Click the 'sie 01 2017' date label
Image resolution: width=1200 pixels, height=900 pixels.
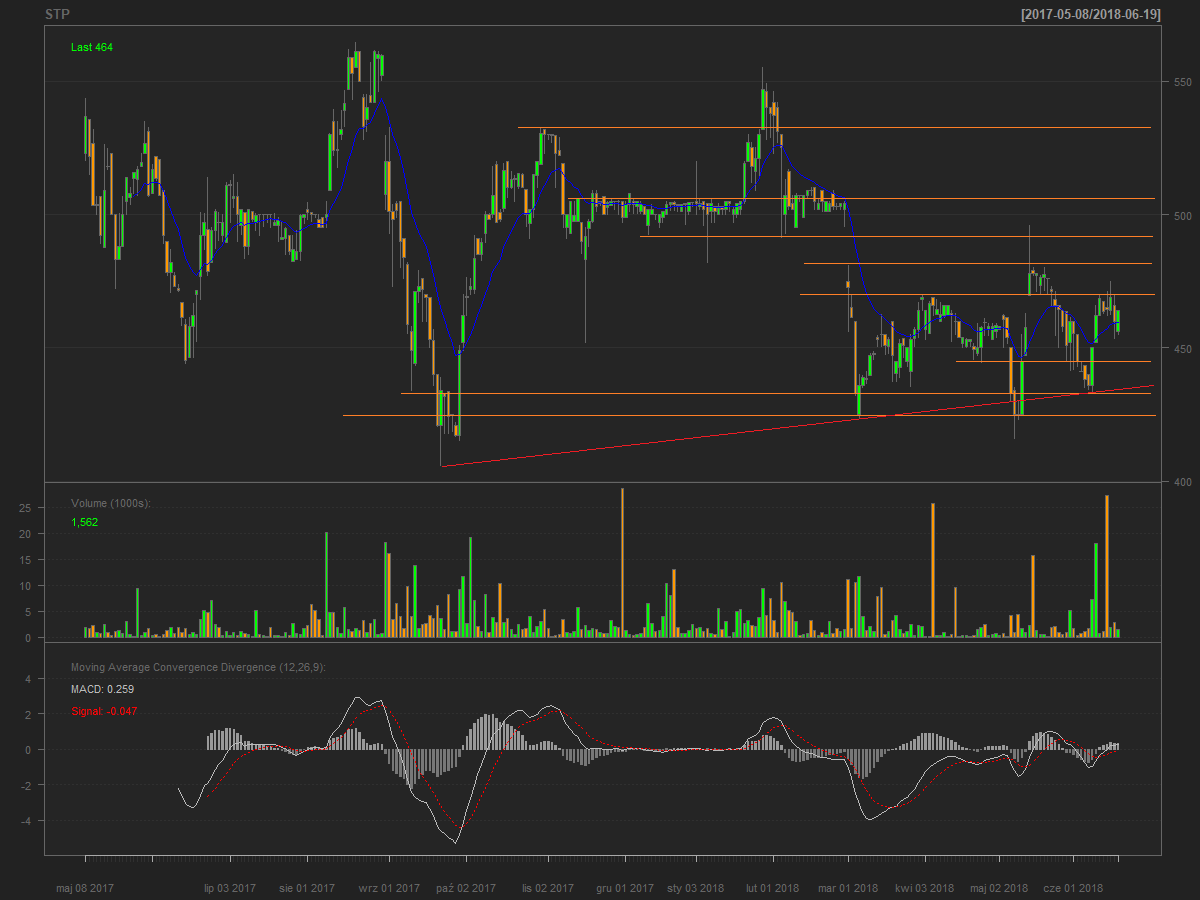(x=308, y=888)
